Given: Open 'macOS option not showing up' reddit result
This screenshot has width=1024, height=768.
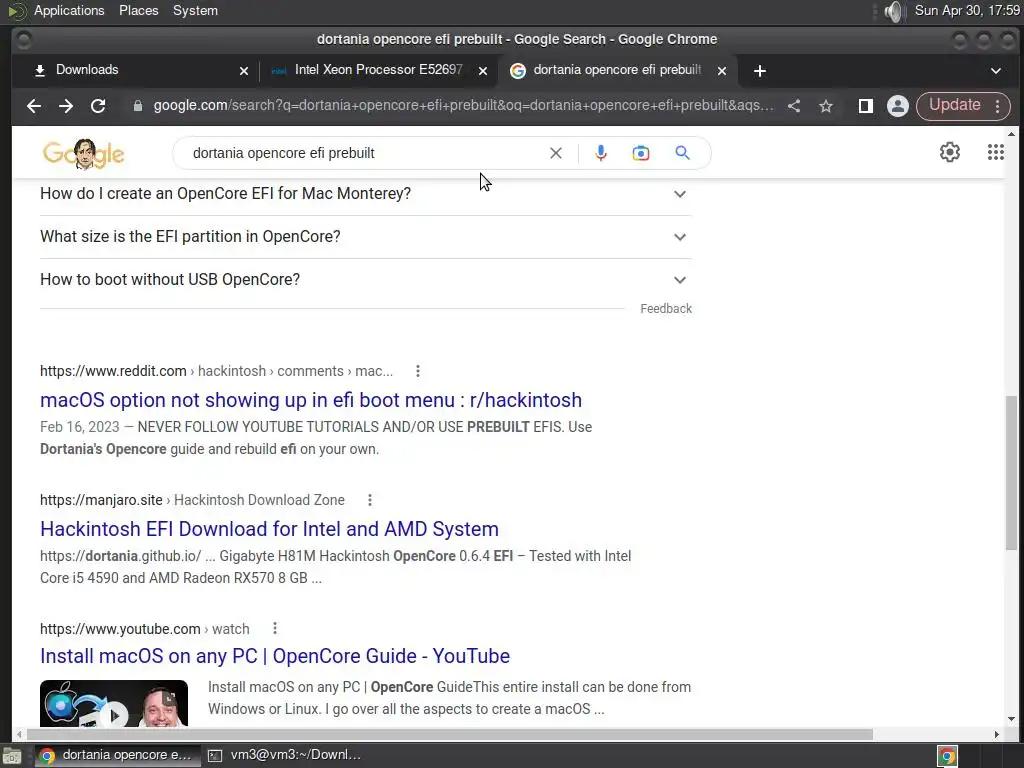Looking at the screenshot, I should tap(311, 400).
